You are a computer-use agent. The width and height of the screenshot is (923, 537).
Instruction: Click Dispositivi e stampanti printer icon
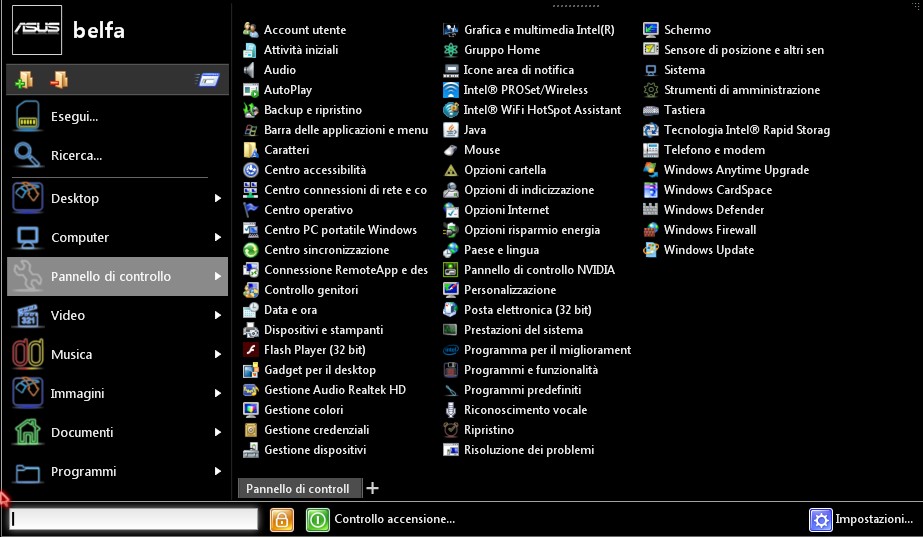pos(251,330)
